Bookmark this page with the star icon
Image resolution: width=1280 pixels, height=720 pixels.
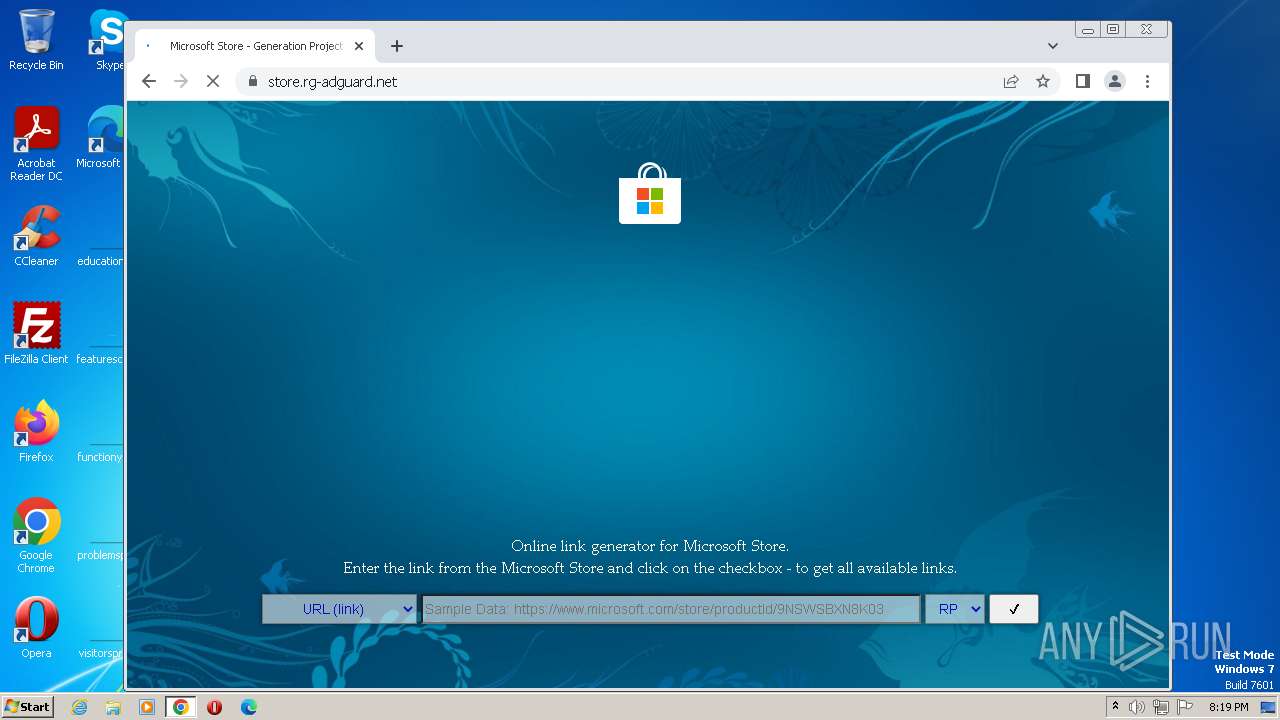1043,81
